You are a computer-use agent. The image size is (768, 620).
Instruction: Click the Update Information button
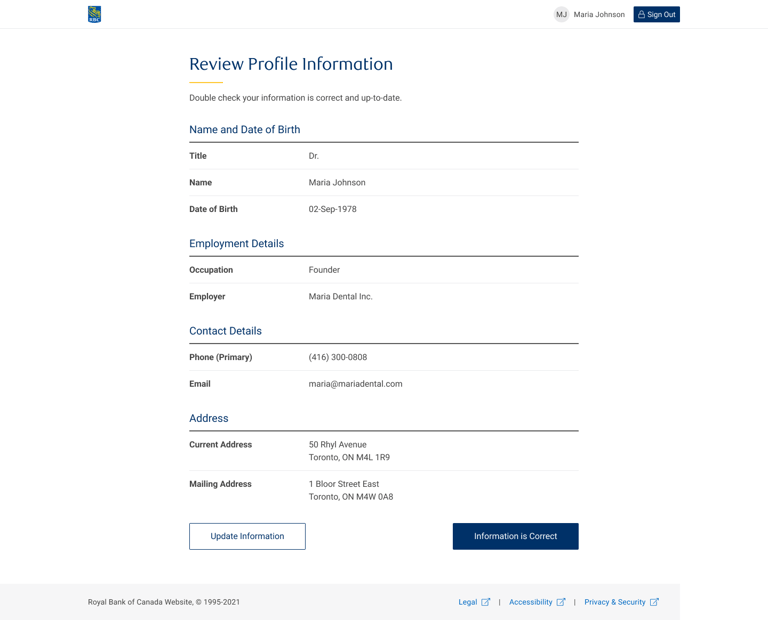[247, 536]
